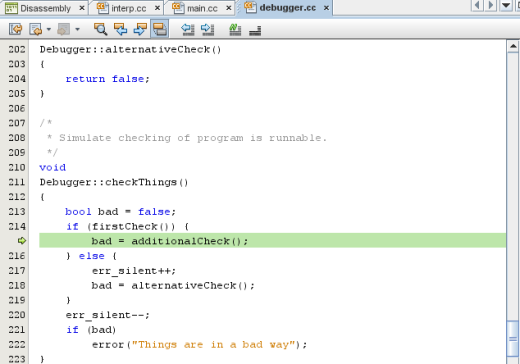
Task: Click the greyed Forward navigation icon
Action: tap(63, 29)
